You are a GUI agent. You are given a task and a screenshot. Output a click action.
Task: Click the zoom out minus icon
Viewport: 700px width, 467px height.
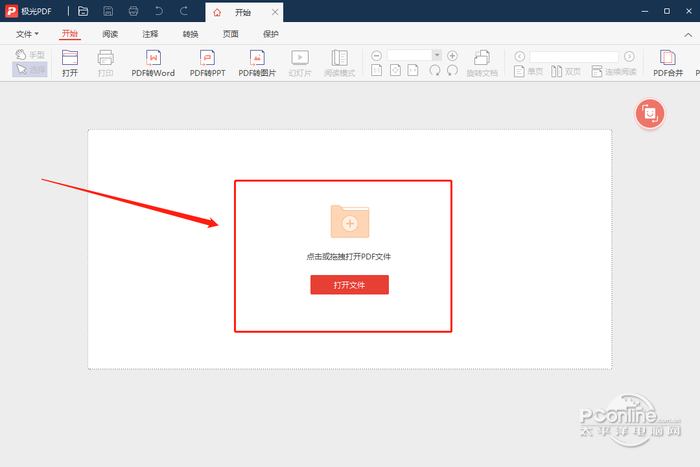click(x=376, y=55)
